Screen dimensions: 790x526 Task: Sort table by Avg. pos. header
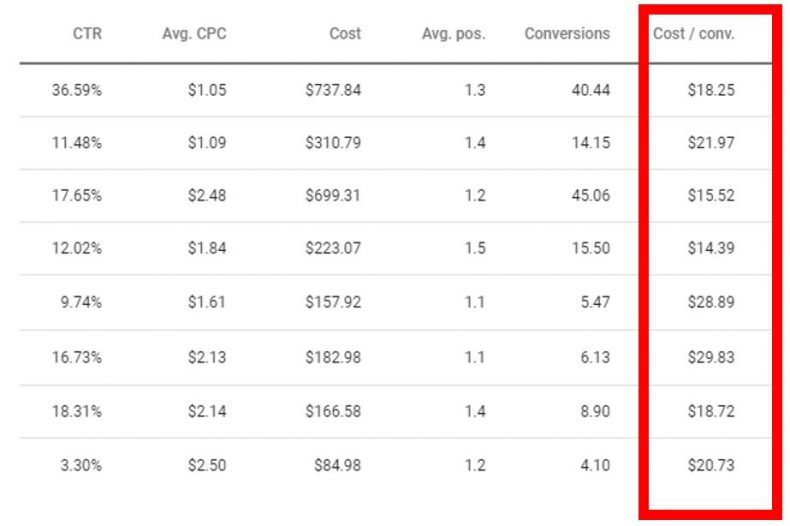[x=453, y=34]
